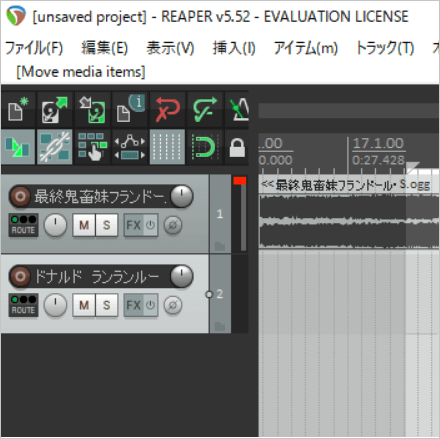Click the green Redo arrow icon

click(205, 110)
